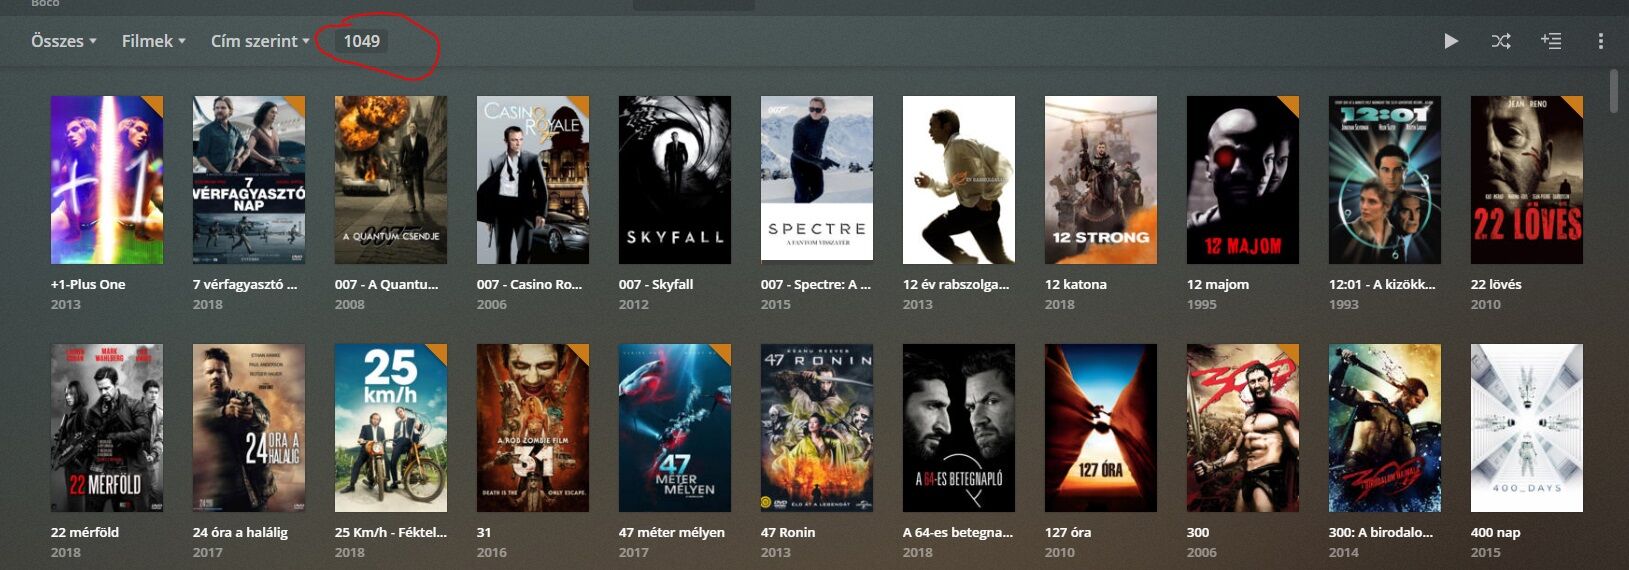Screen dimensions: 1629x570
Task: Open the Casino Royale poster
Action: 533,180
